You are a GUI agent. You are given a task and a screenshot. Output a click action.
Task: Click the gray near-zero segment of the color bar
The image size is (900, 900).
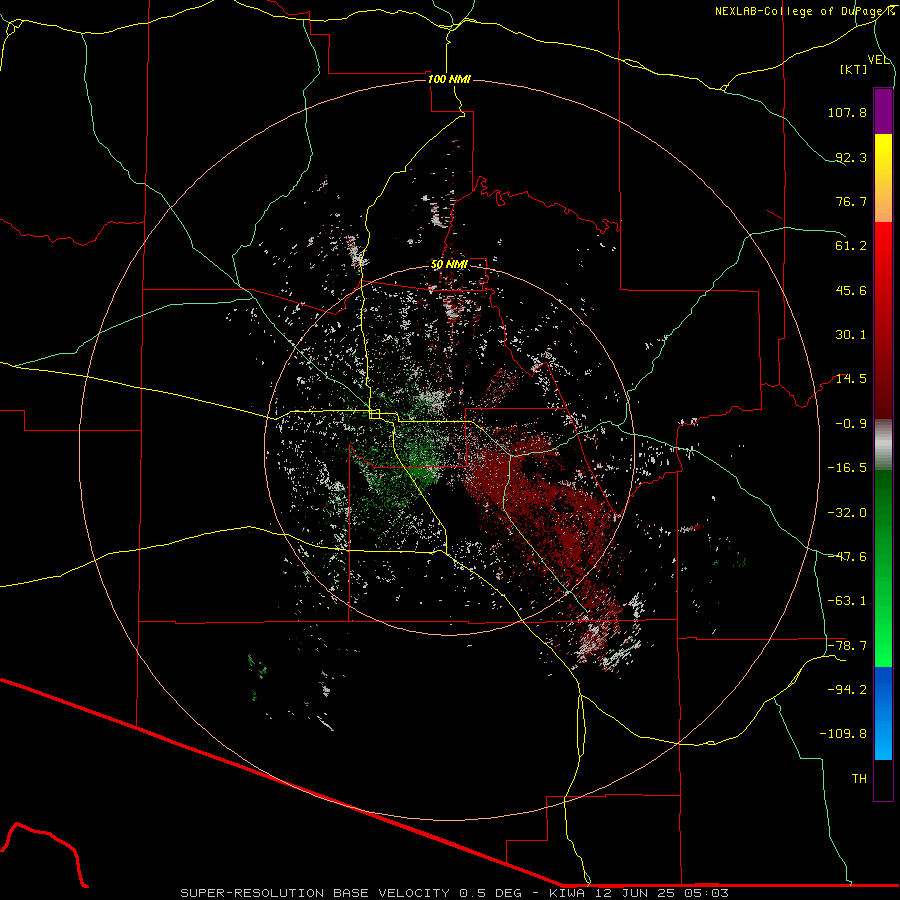pos(883,445)
